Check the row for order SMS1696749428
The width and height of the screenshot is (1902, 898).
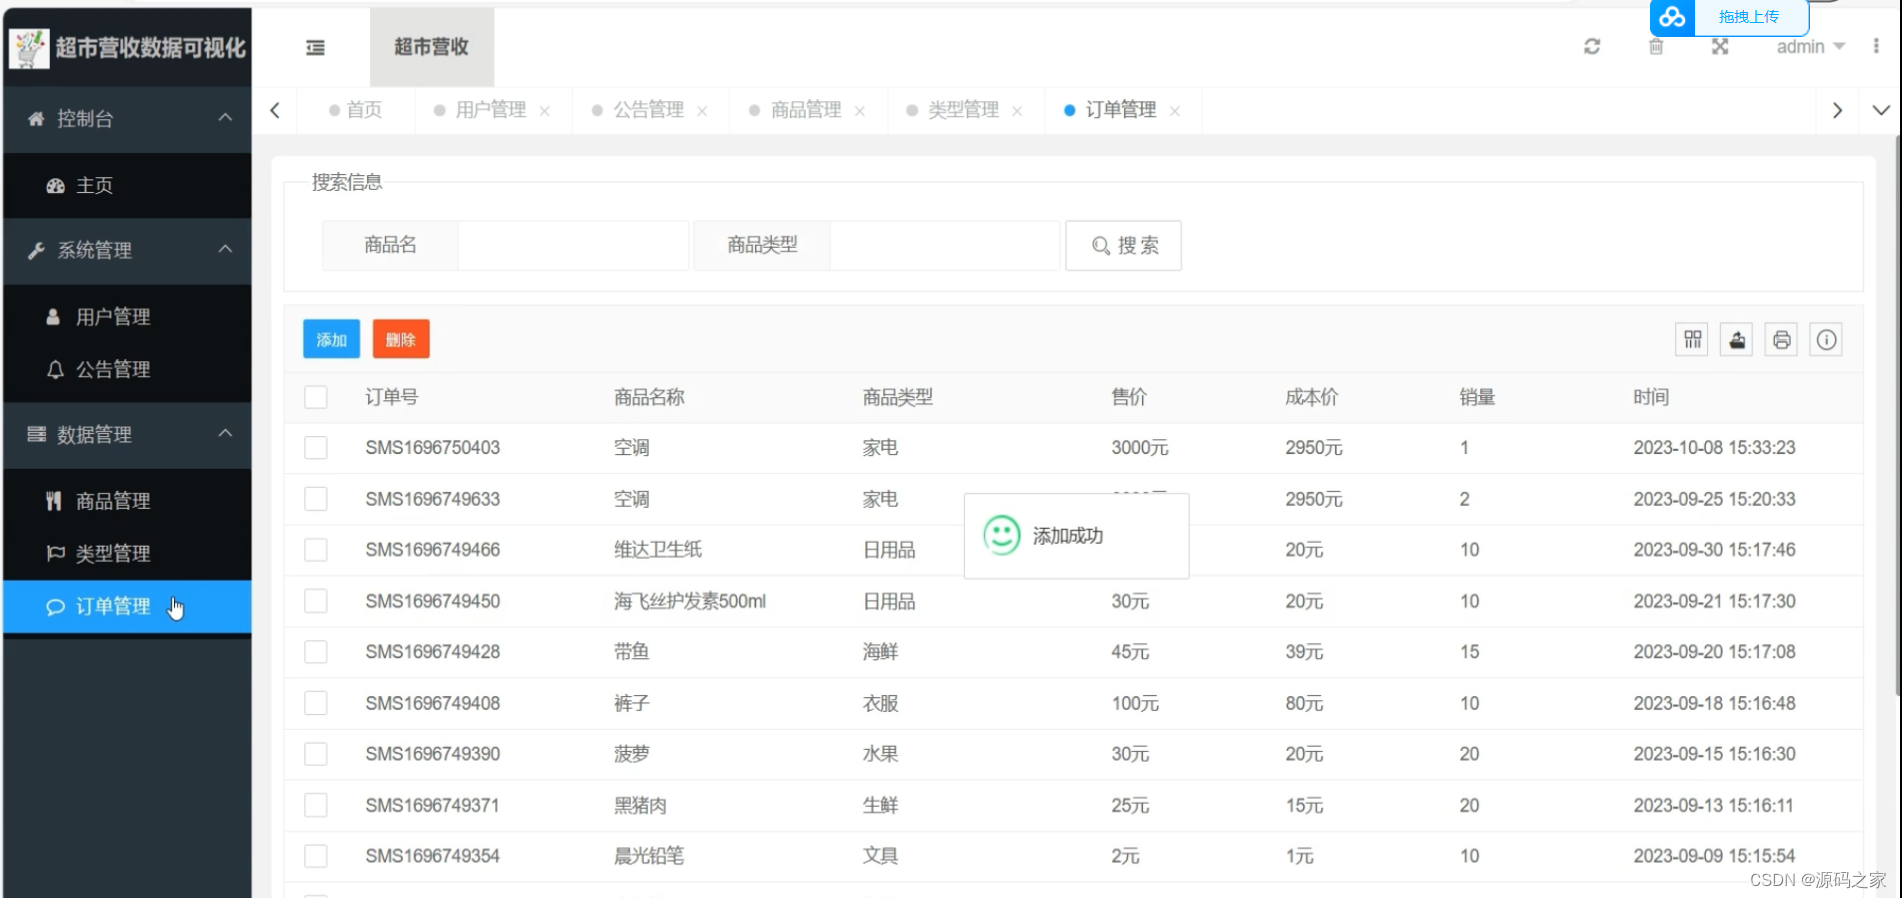pos(316,651)
